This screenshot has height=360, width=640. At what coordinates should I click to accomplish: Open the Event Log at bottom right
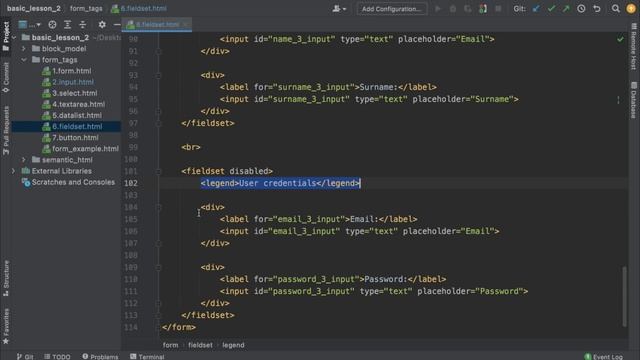pos(603,356)
